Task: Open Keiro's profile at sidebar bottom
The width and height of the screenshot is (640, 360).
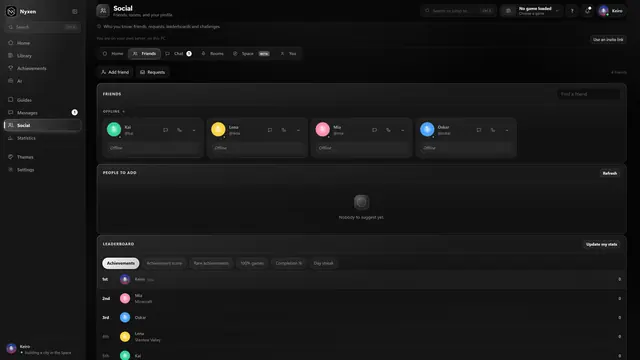Action: pyautogui.click(x=42, y=349)
